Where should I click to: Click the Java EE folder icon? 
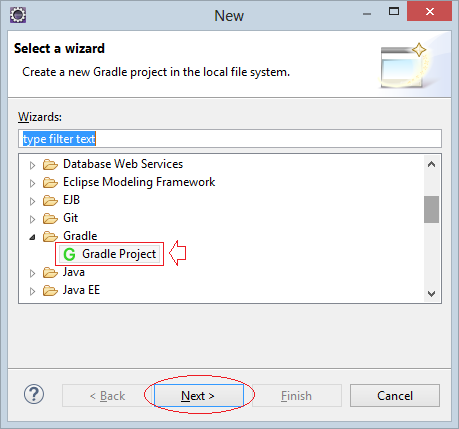pyautogui.click(x=50, y=290)
